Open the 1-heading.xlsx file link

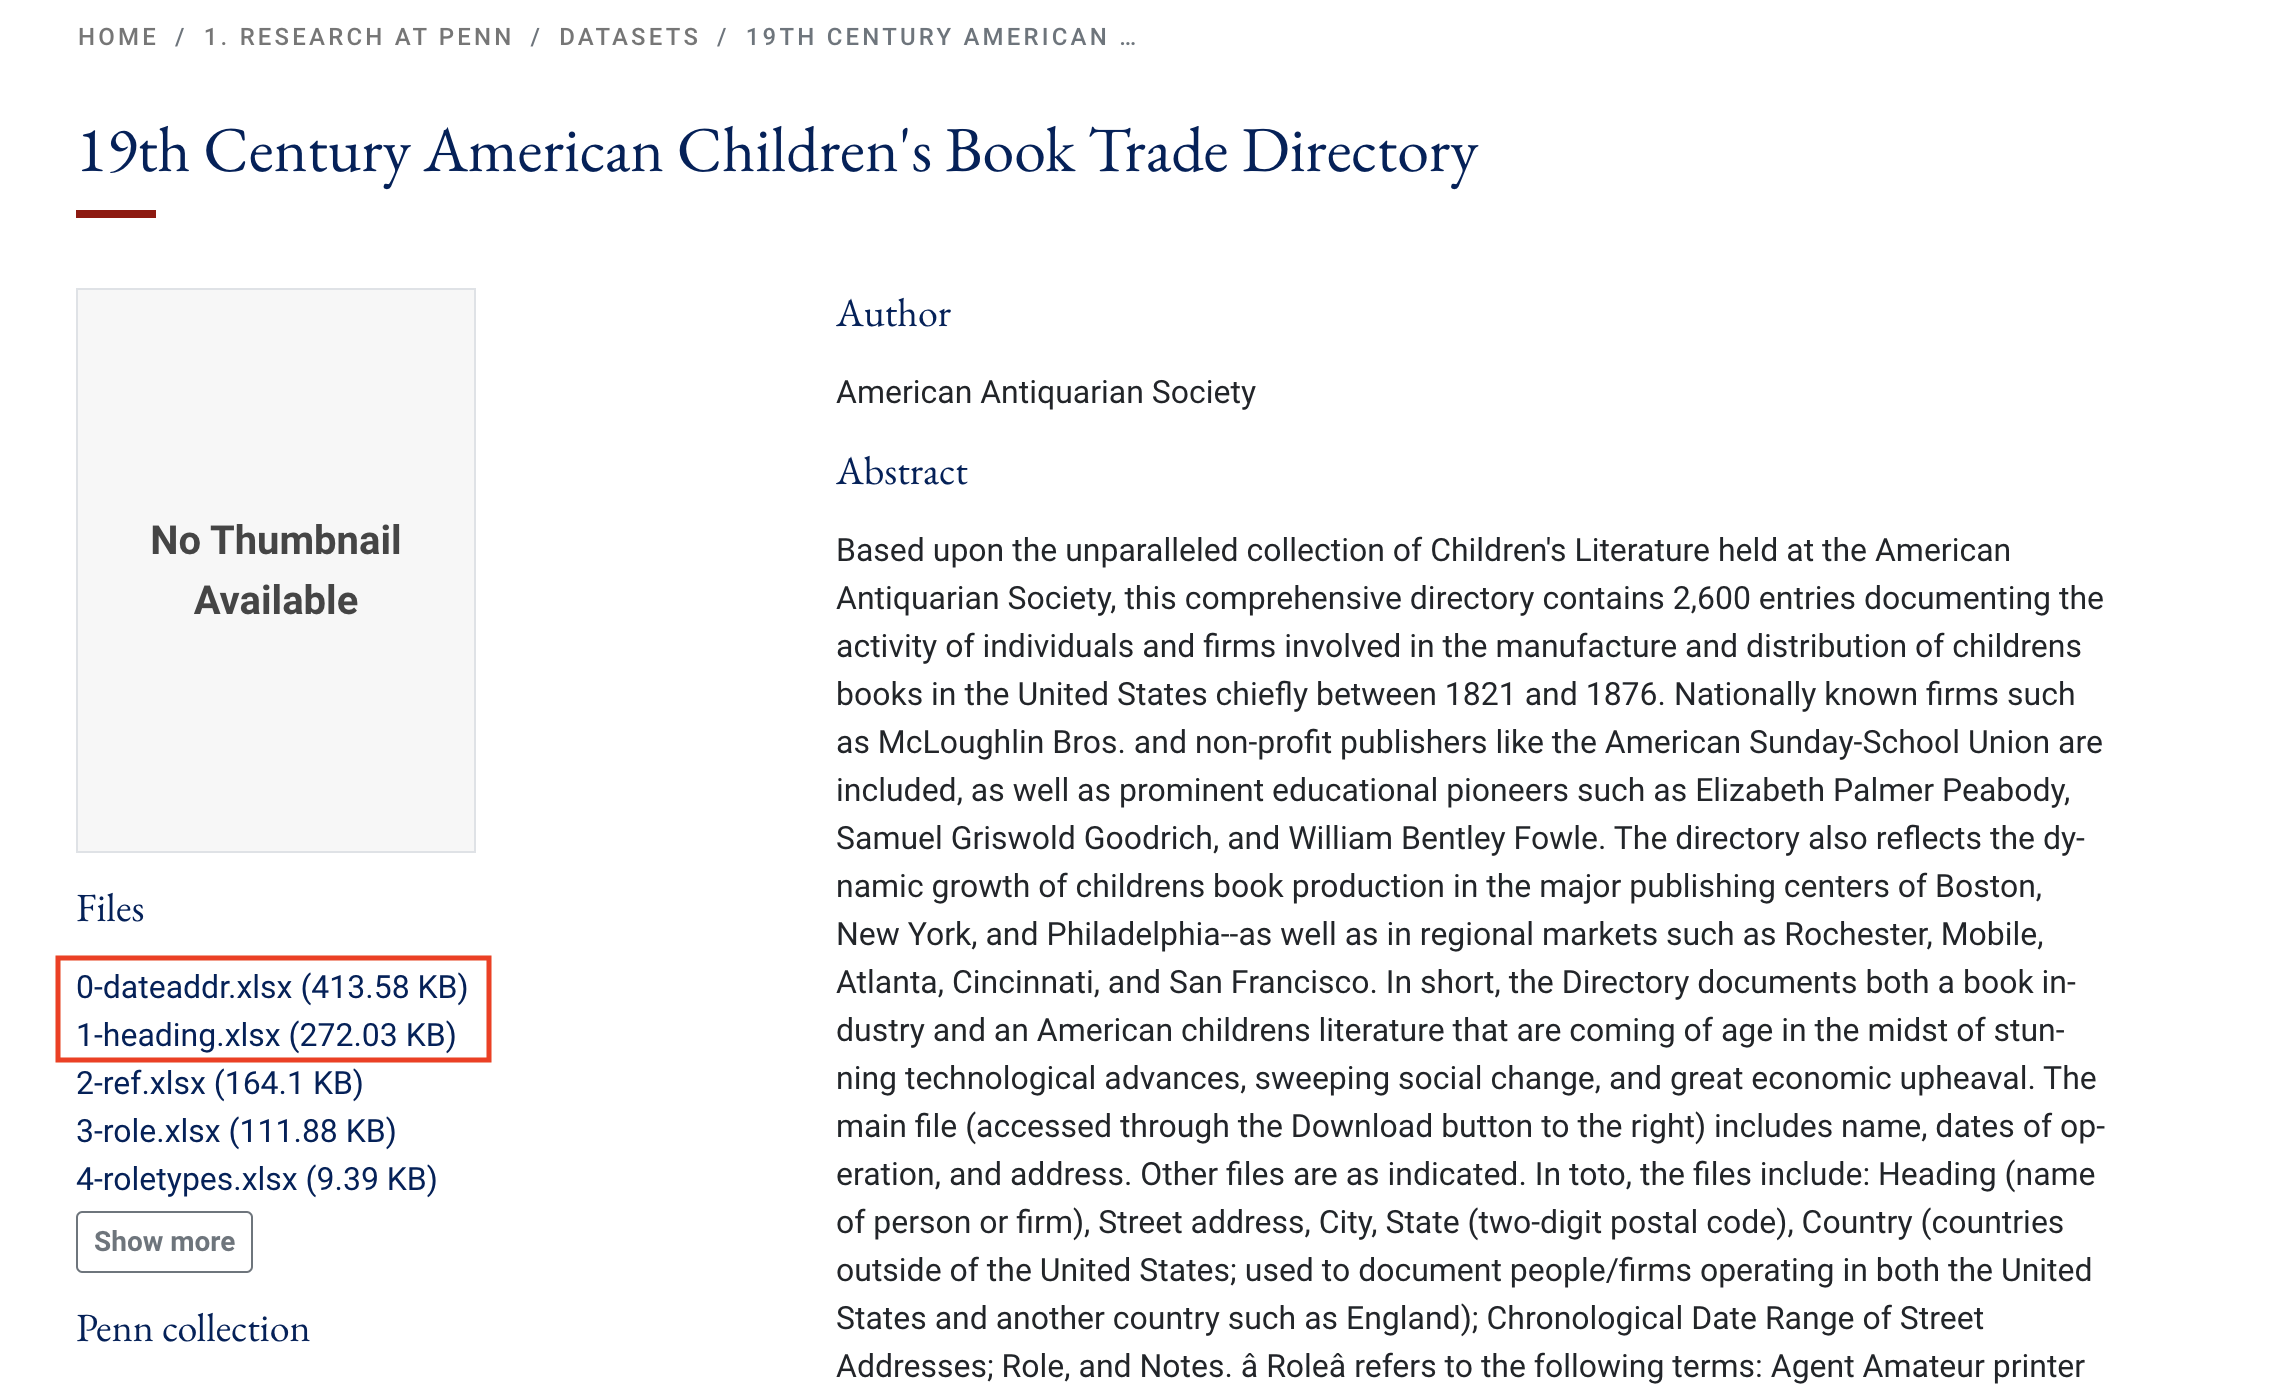266,1035
